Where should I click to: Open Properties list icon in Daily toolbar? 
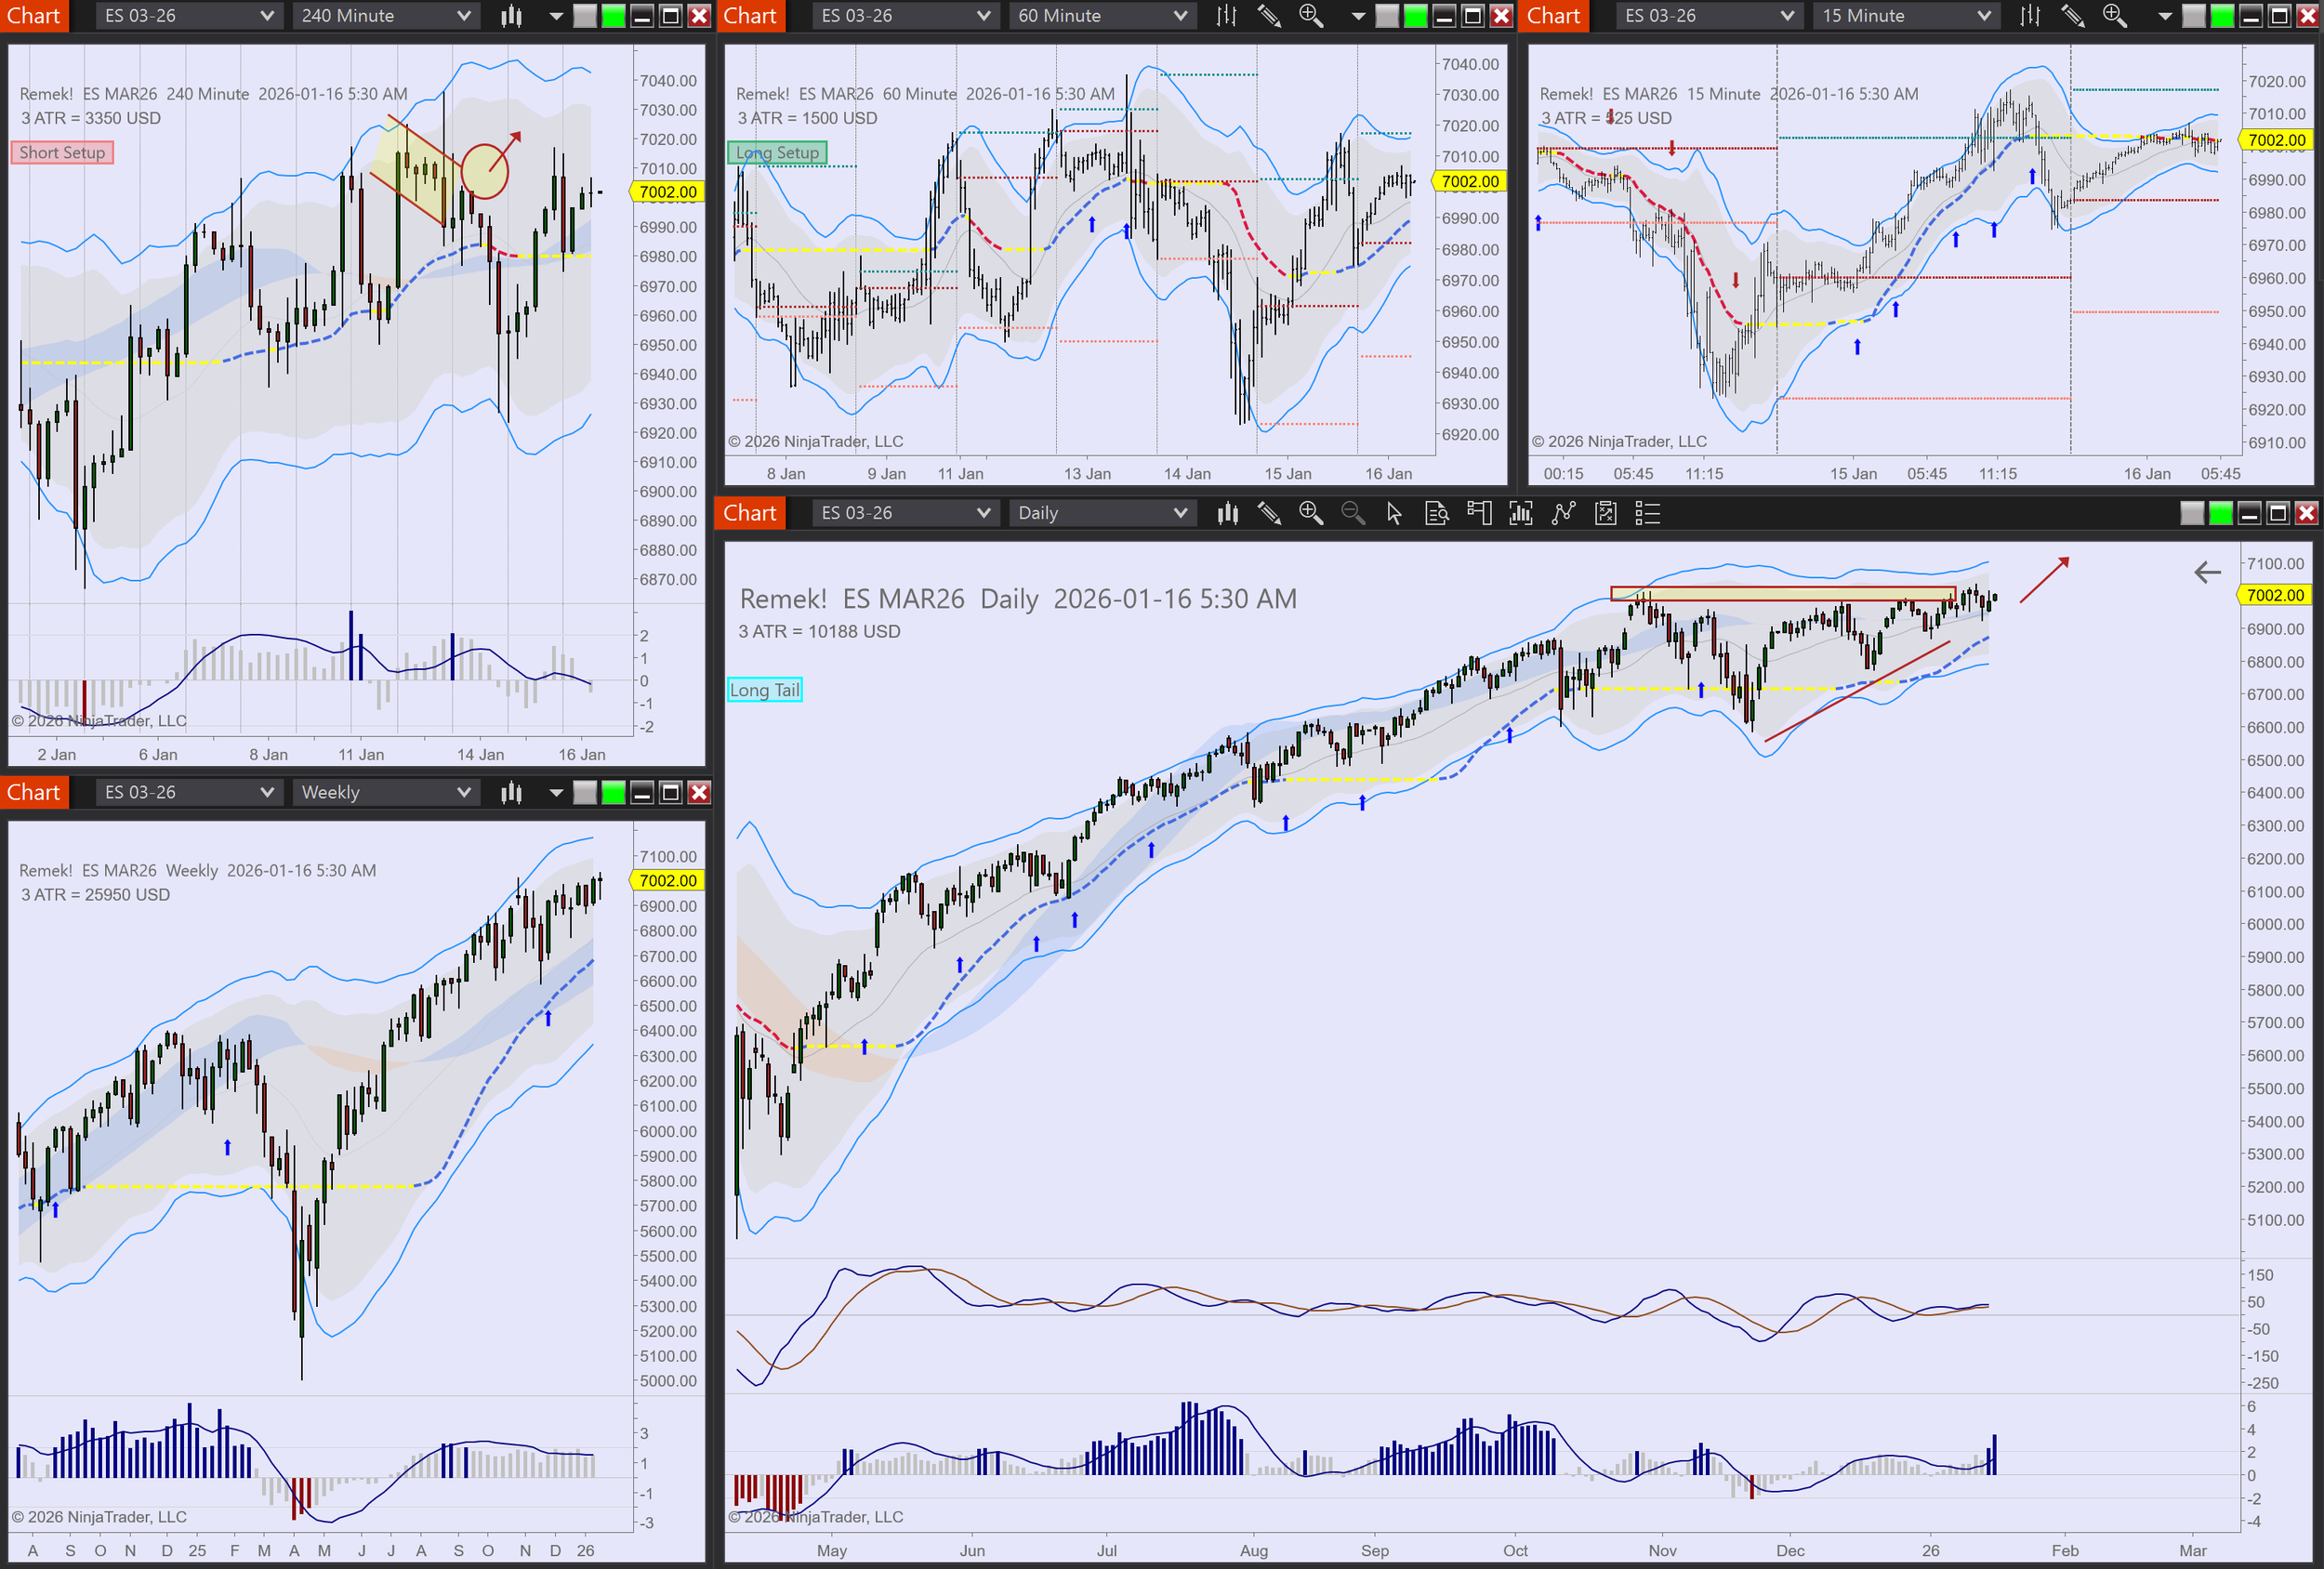pos(1647,513)
